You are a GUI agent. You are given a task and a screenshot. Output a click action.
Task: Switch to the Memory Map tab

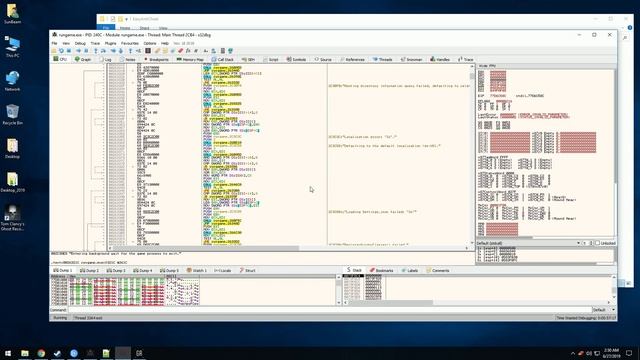[x=190, y=60]
